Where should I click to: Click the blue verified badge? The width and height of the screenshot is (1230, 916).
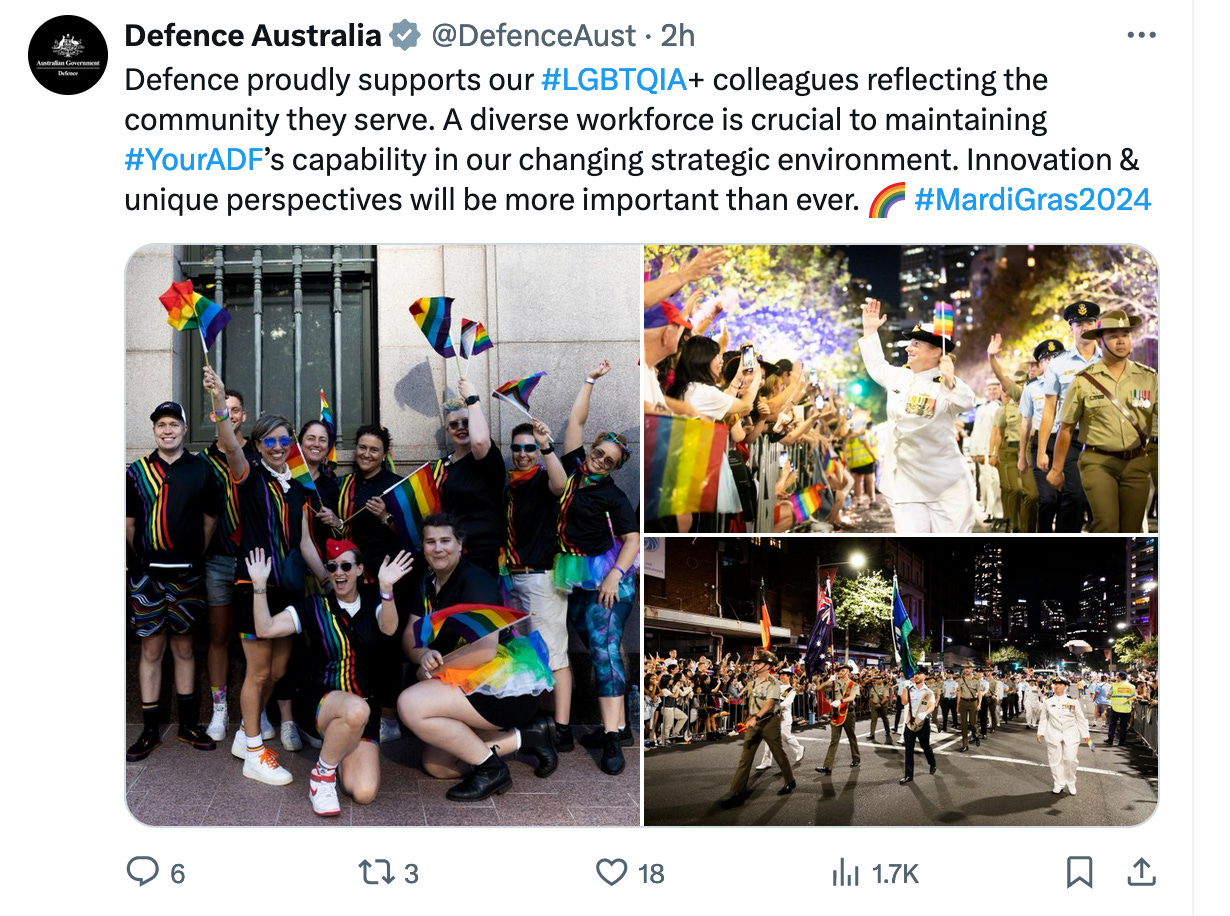click(405, 36)
